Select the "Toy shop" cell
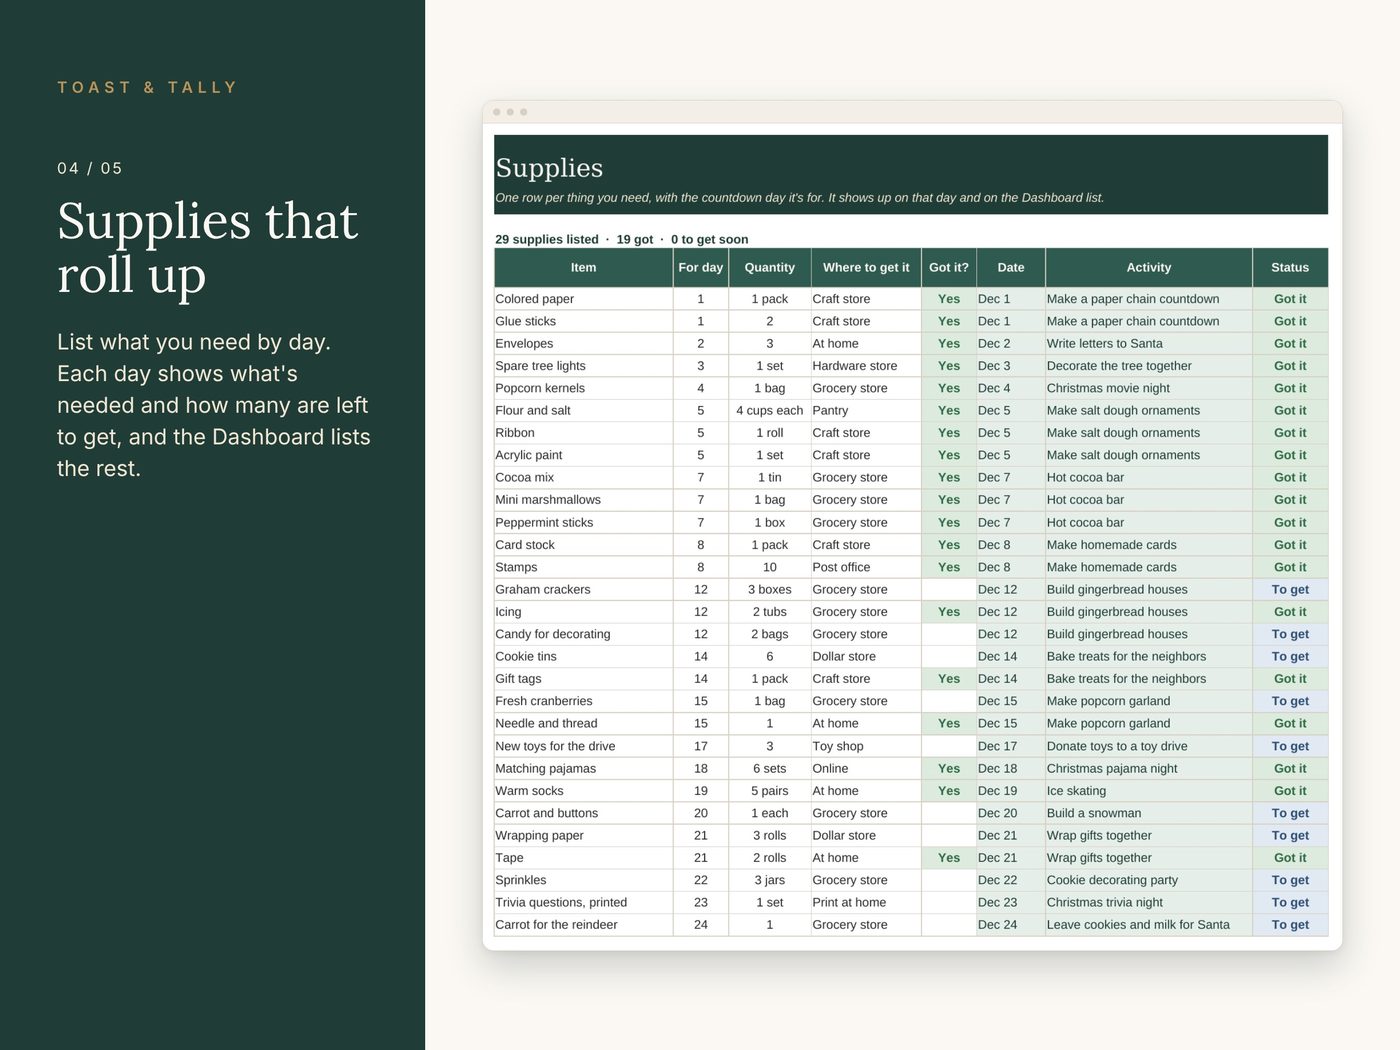The width and height of the screenshot is (1400, 1050). [x=866, y=746]
